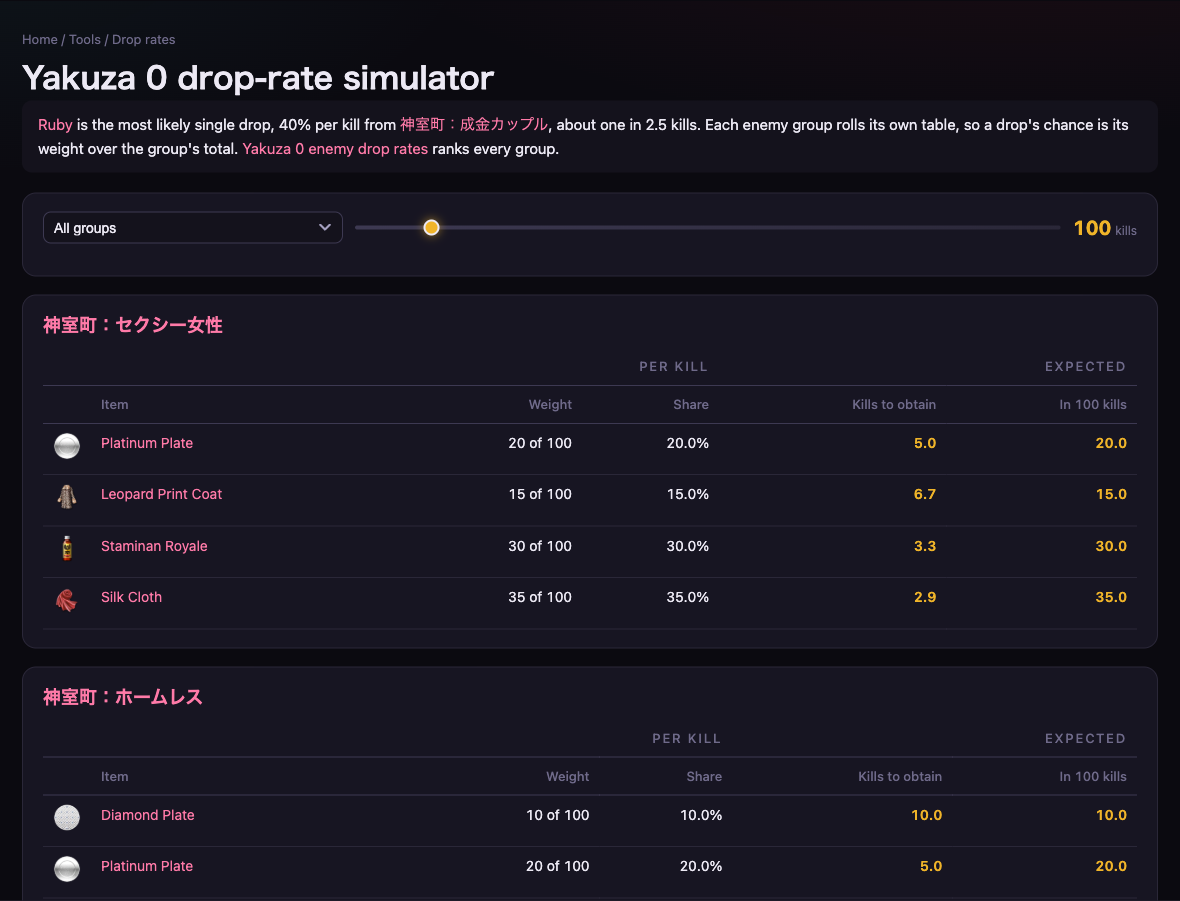1180x901 pixels.
Task: Open the All groups dropdown
Action: [193, 228]
